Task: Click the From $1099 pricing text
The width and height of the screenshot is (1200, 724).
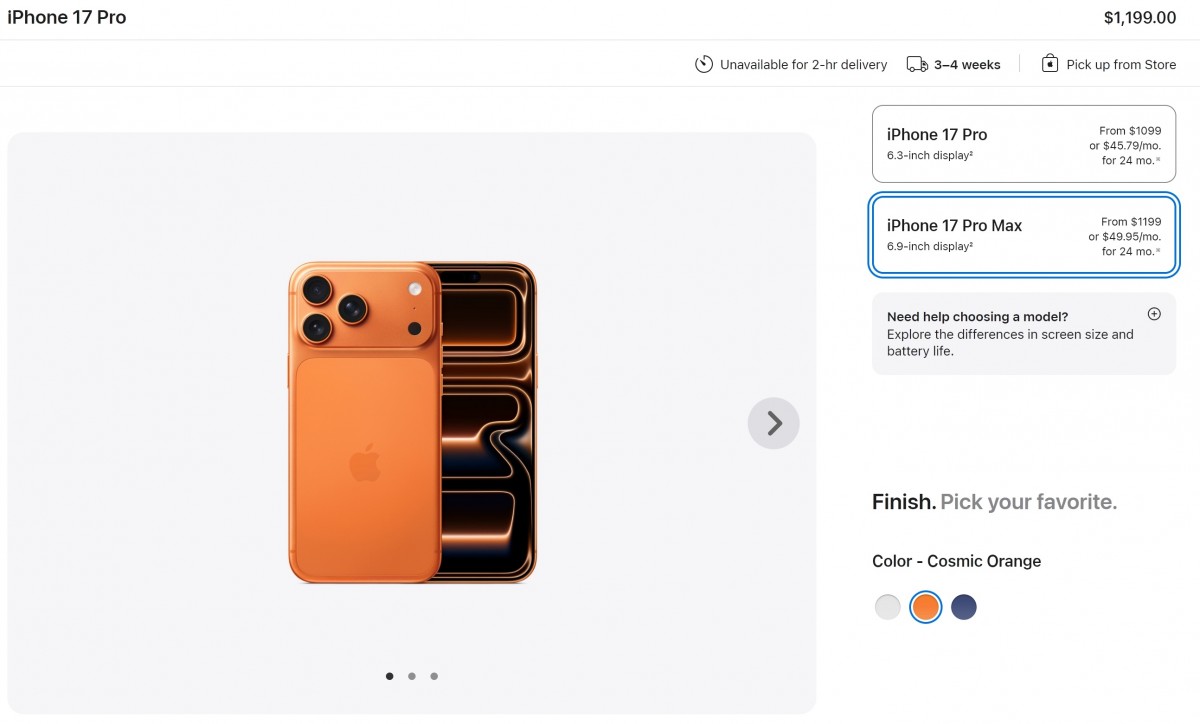Action: pyautogui.click(x=1131, y=130)
